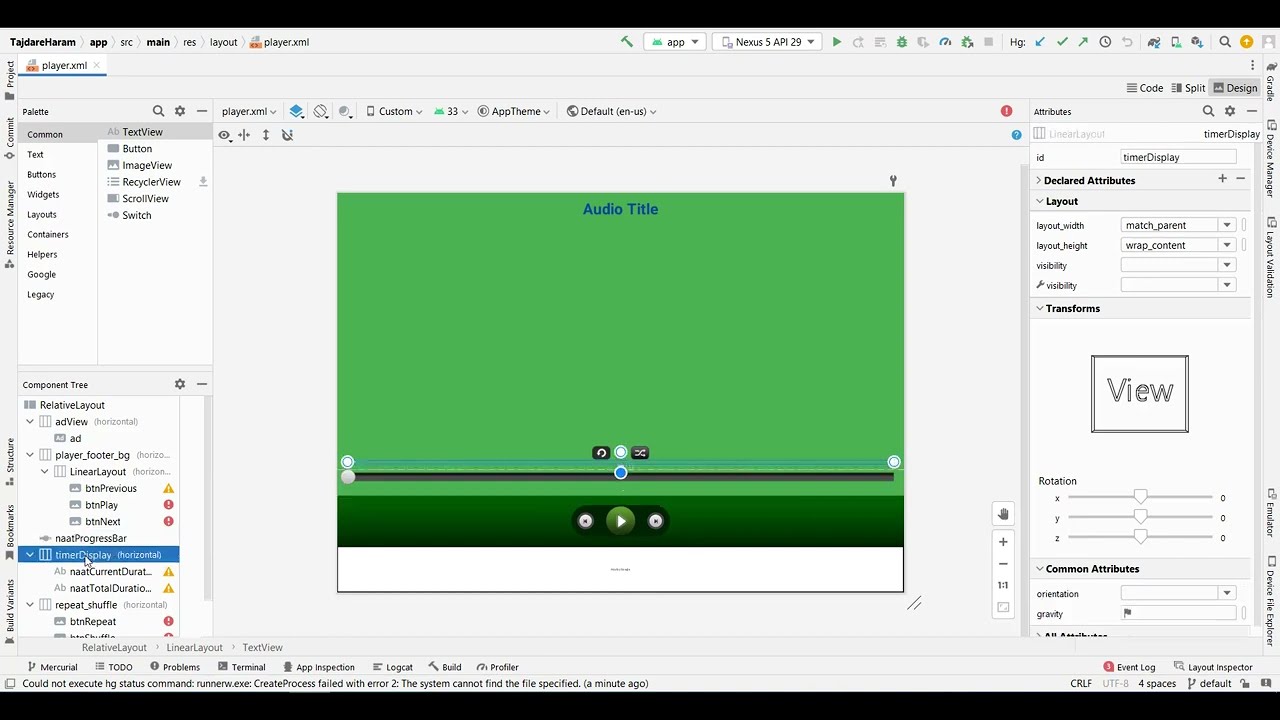Click the red error indicator icon
The width and height of the screenshot is (1280, 720).
[1007, 111]
